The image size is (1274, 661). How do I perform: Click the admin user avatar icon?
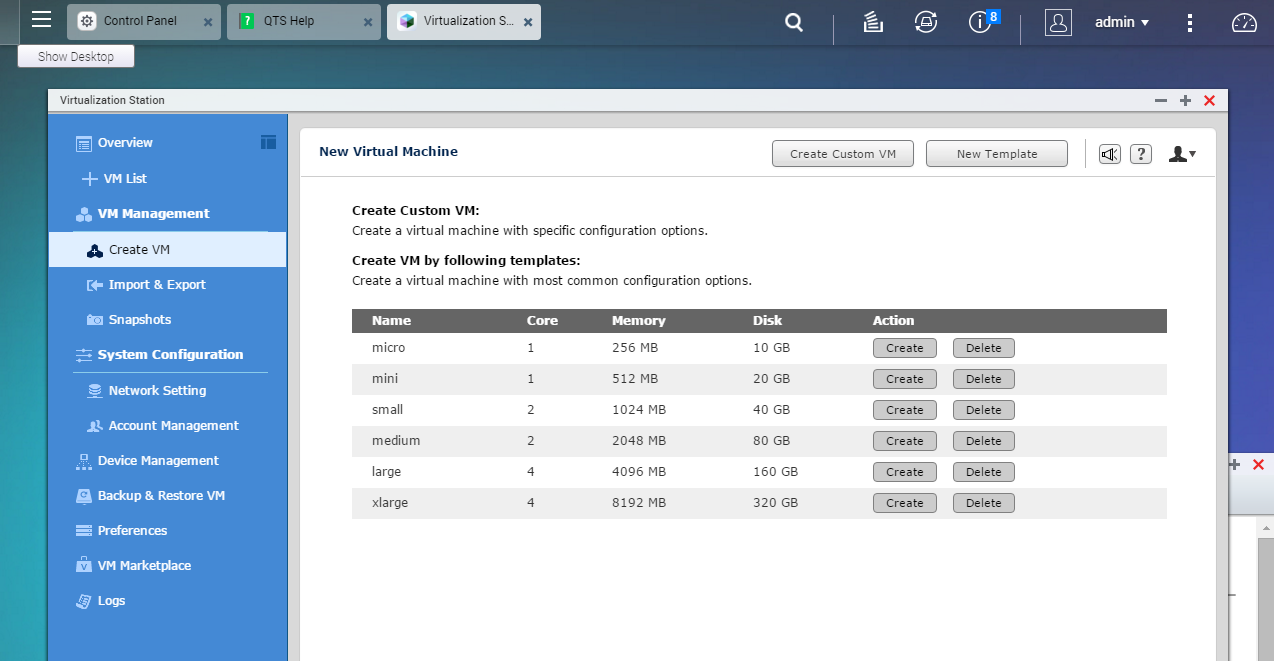point(1058,22)
